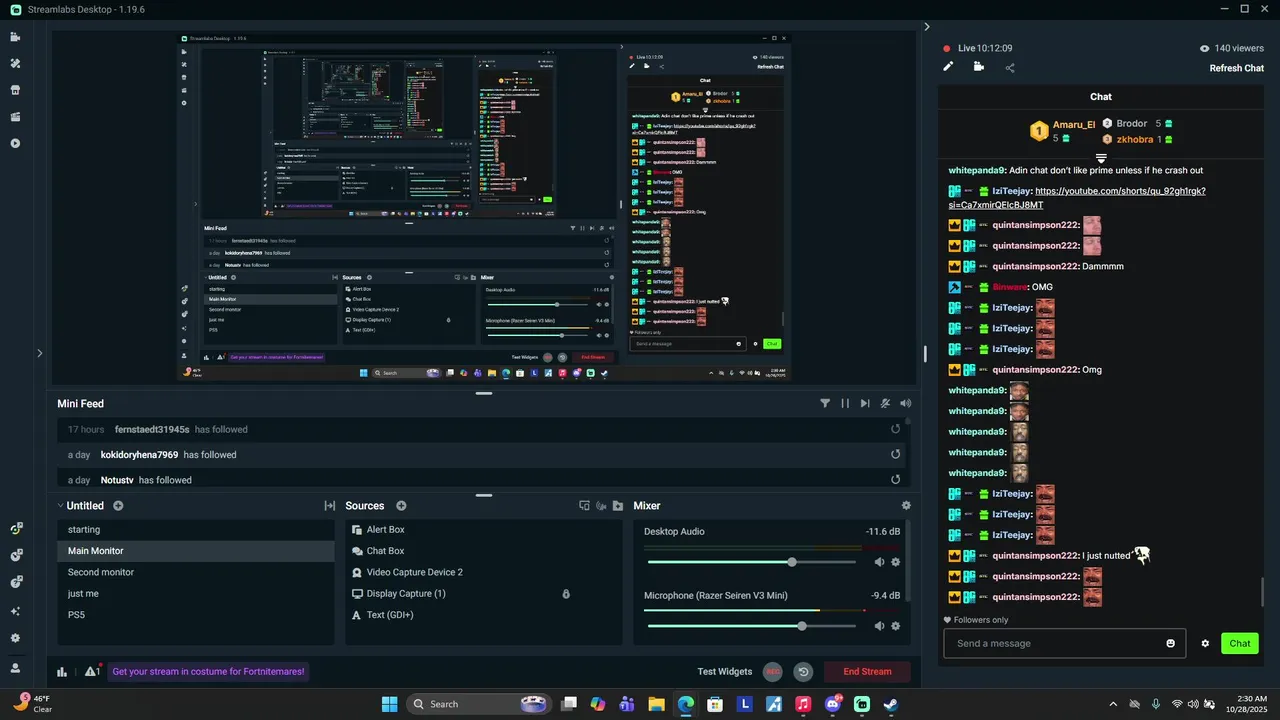Switch to Second monitor scene

[196, 573]
